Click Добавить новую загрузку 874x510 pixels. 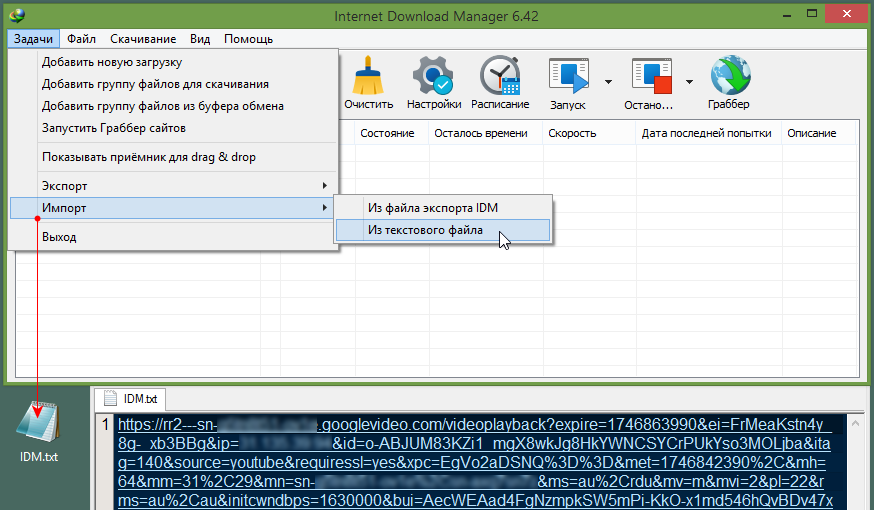[x=111, y=62]
